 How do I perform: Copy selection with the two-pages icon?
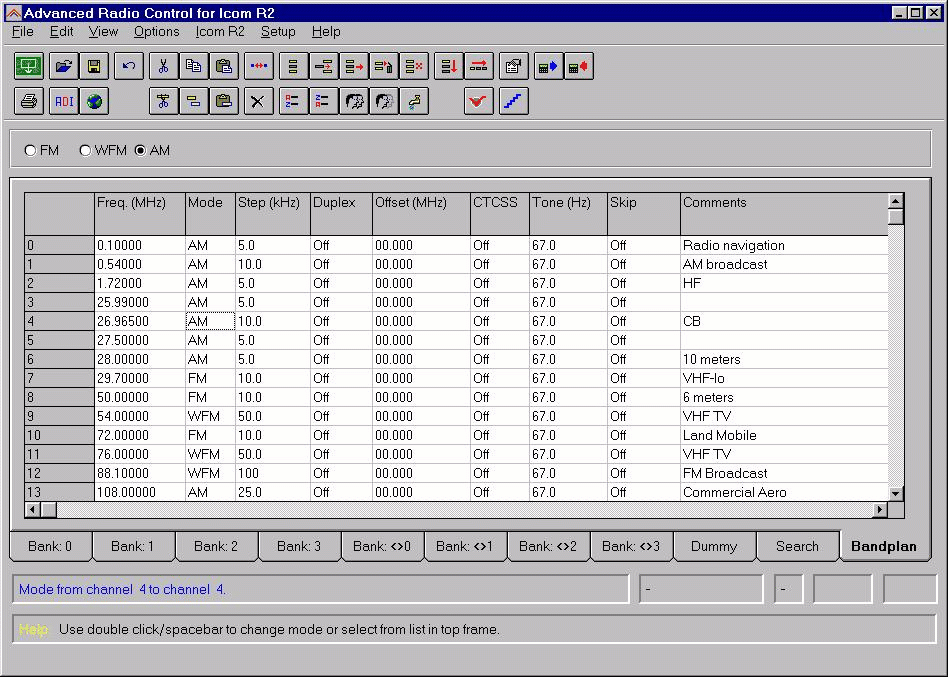(x=193, y=66)
